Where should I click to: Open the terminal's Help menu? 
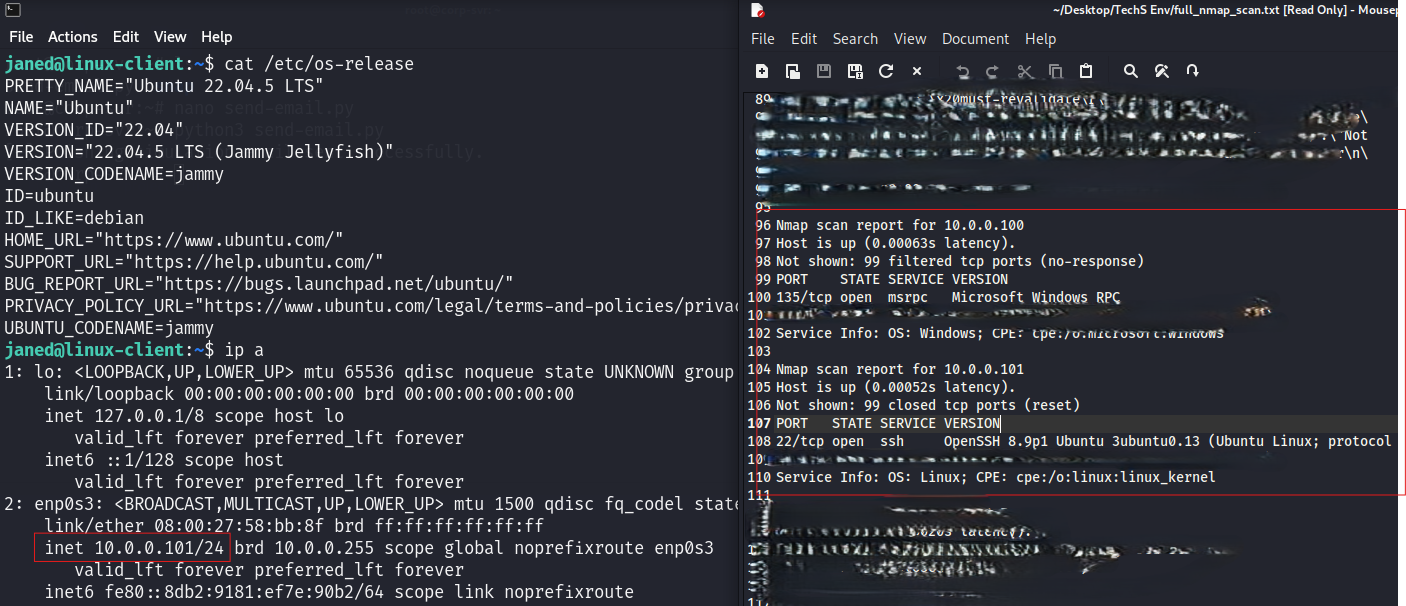(x=216, y=37)
